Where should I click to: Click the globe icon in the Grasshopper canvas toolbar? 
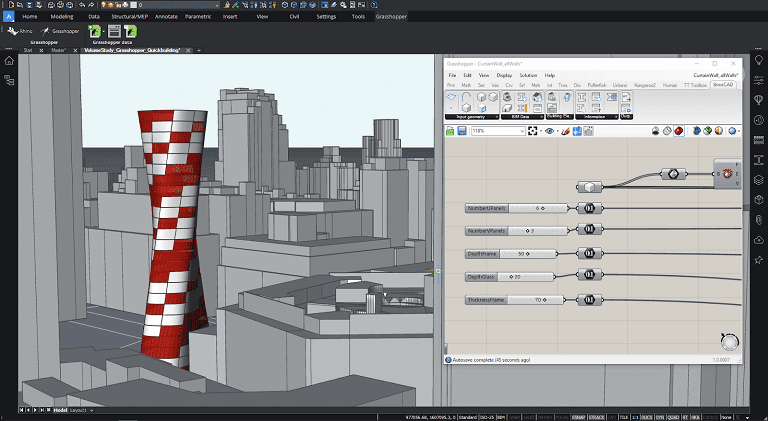pos(732,131)
